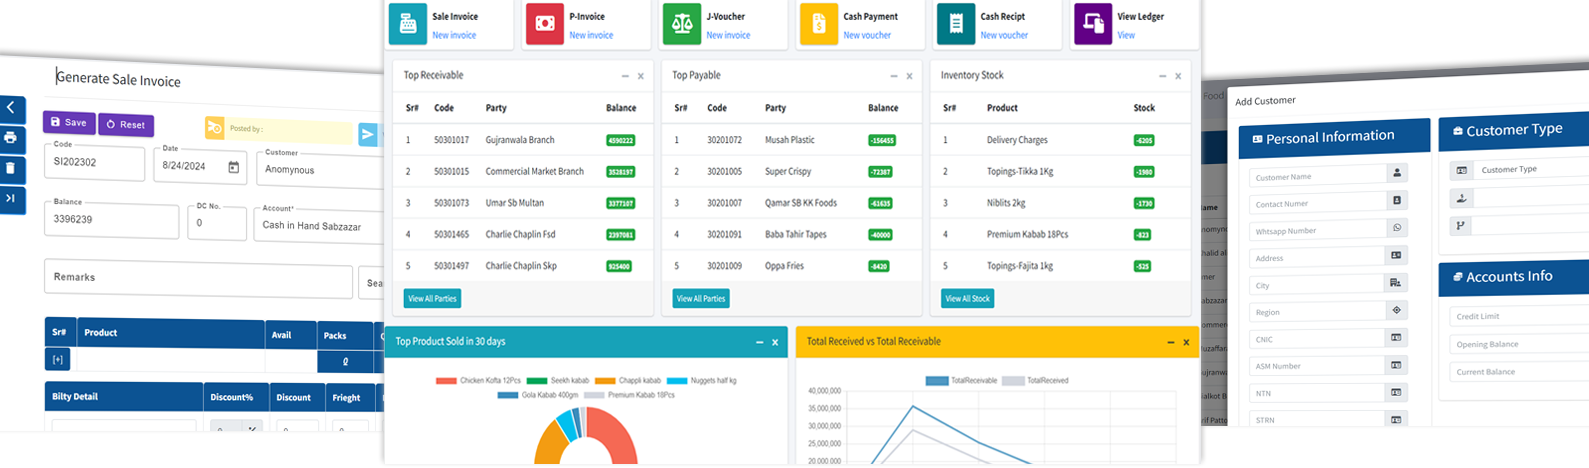Click New invoice link under J-Voucher
The image size is (1589, 468).
click(x=728, y=35)
